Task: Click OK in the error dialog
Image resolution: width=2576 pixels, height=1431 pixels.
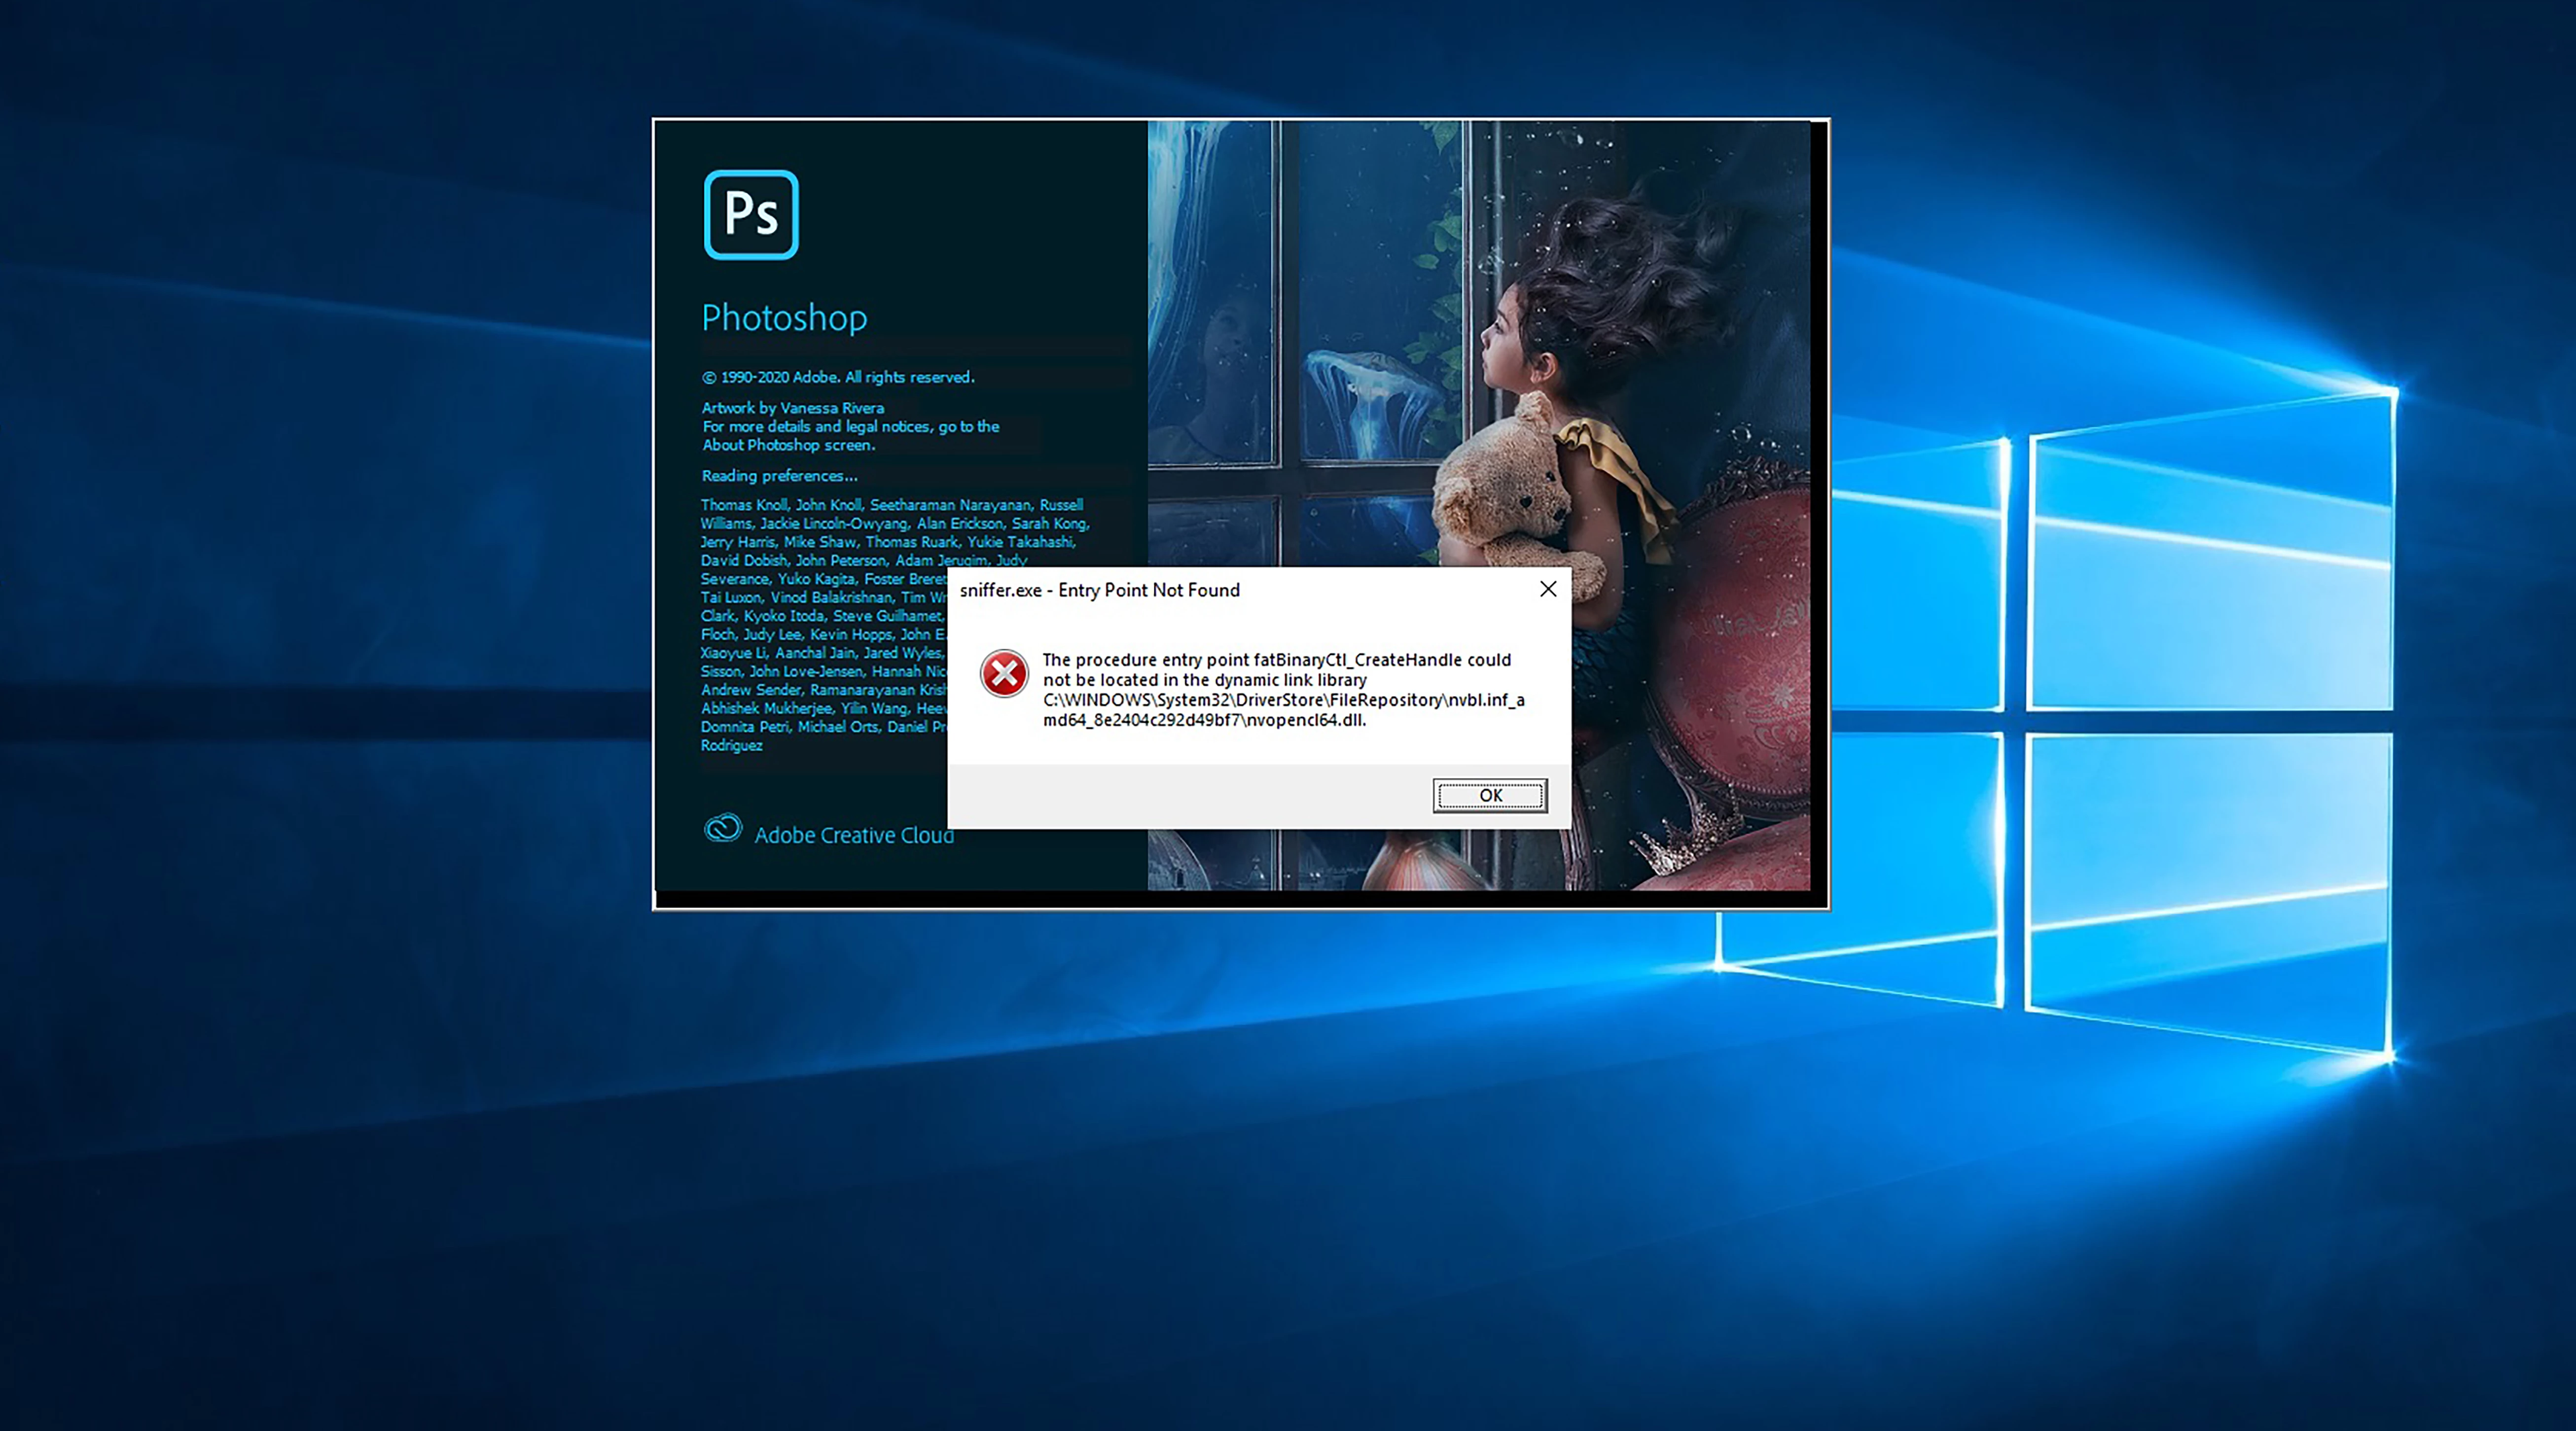Action: tap(1489, 795)
